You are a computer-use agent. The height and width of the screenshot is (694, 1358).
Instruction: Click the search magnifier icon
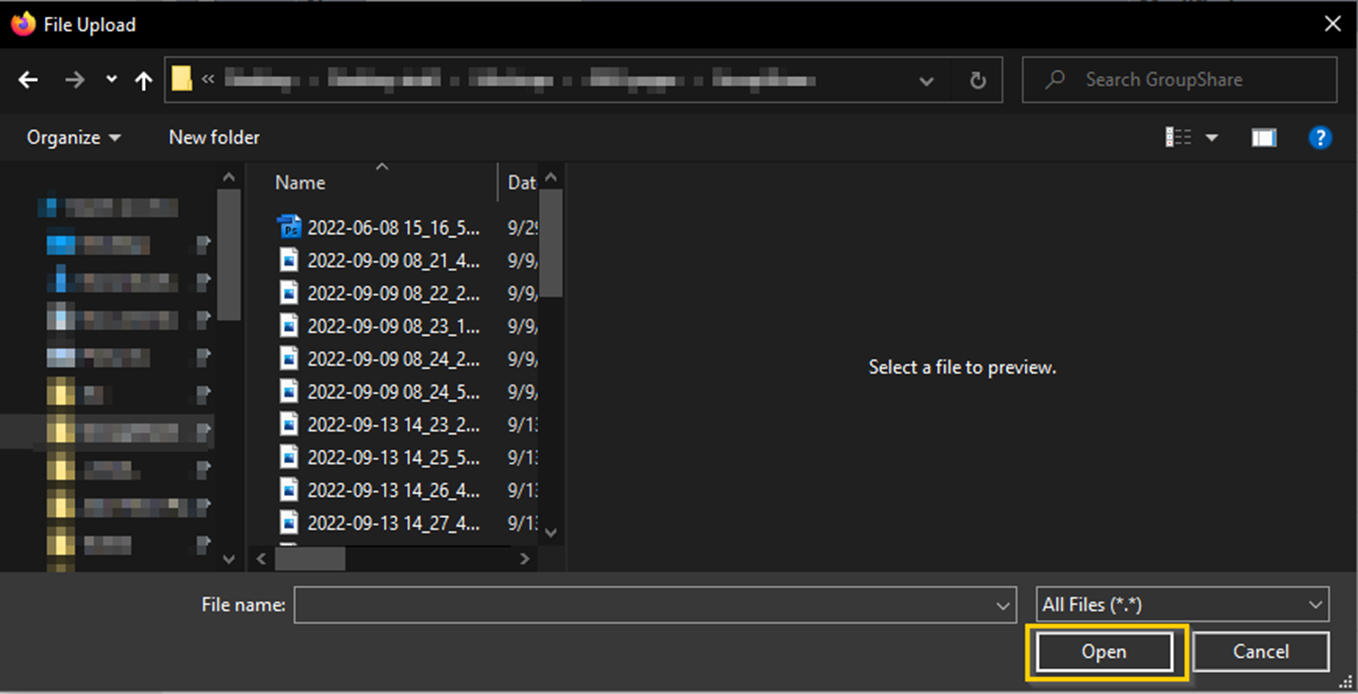coord(1054,79)
